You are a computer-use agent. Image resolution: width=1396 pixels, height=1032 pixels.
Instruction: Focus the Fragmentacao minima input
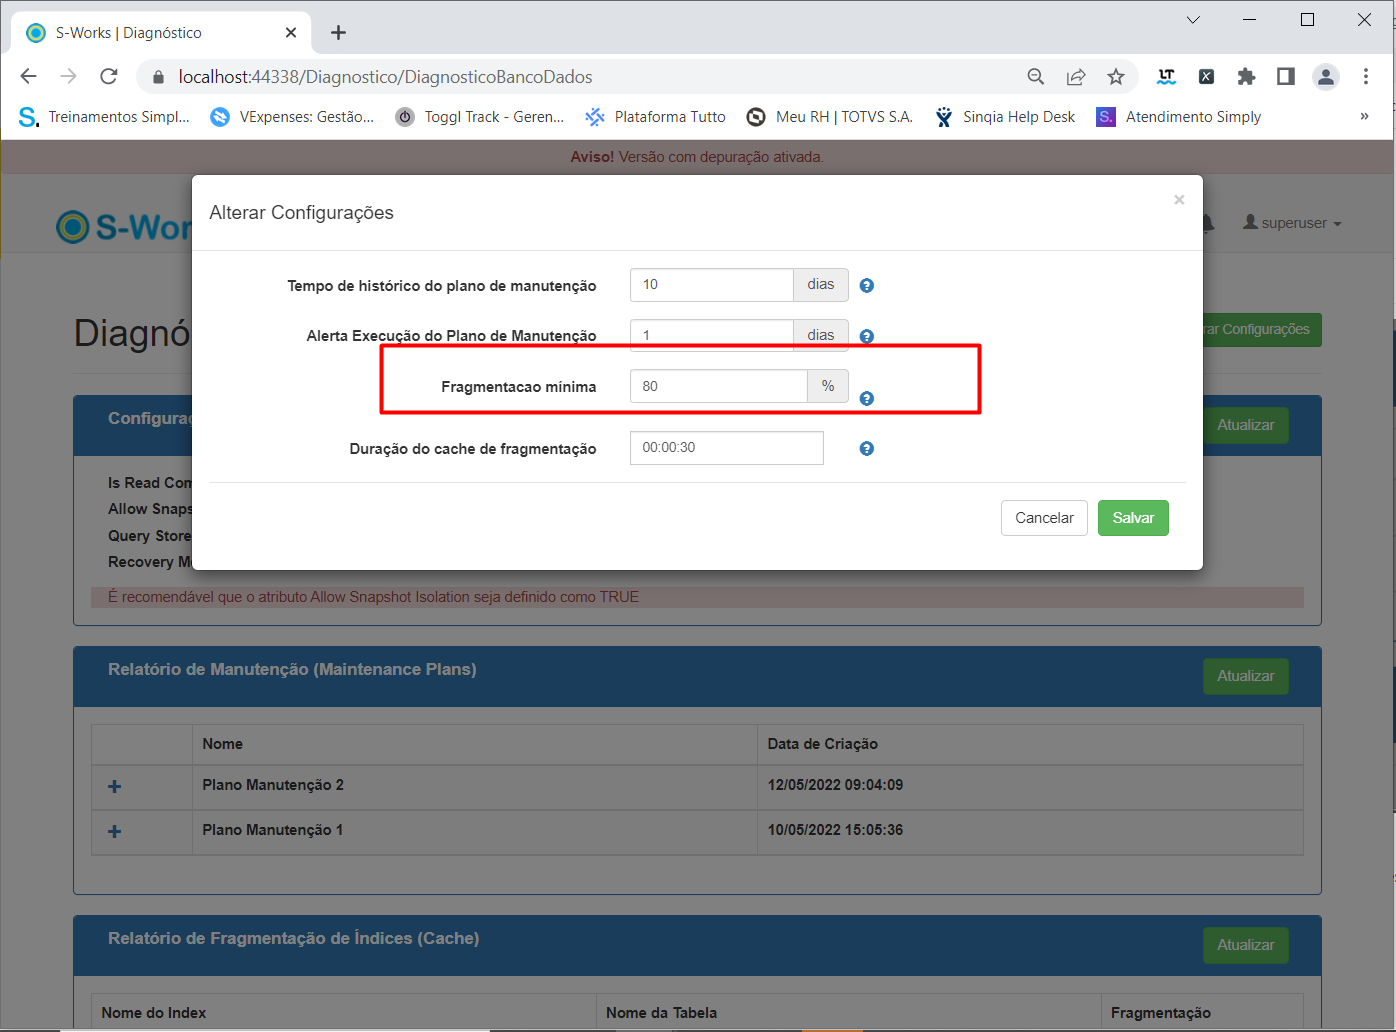coord(718,386)
